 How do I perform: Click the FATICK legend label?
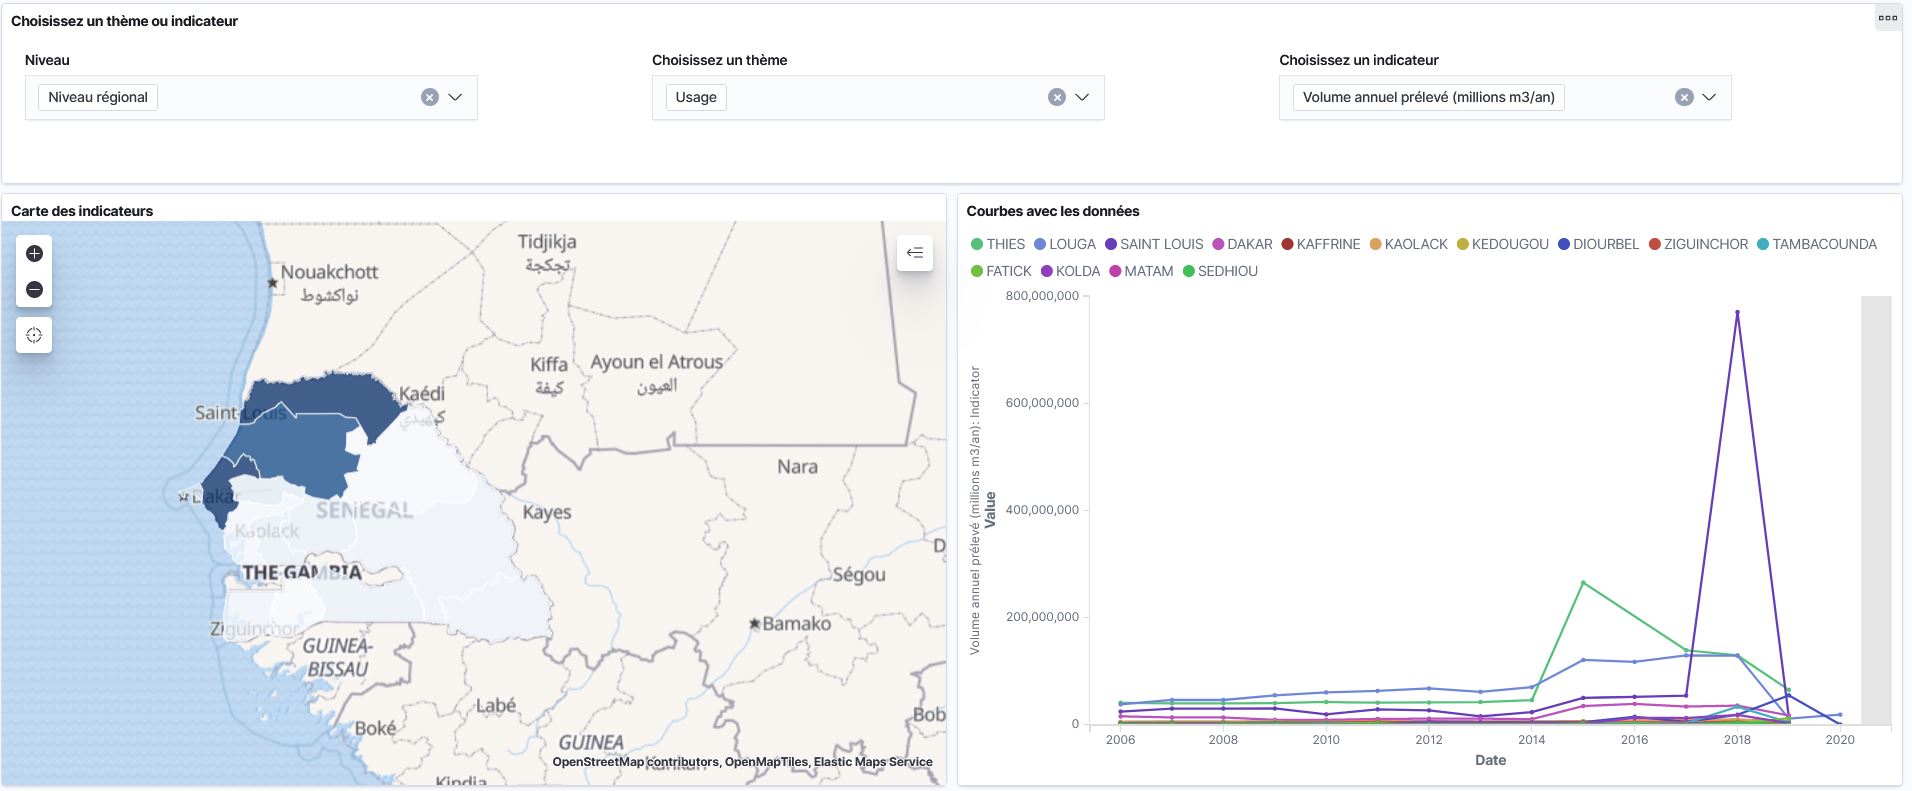pos(1009,271)
